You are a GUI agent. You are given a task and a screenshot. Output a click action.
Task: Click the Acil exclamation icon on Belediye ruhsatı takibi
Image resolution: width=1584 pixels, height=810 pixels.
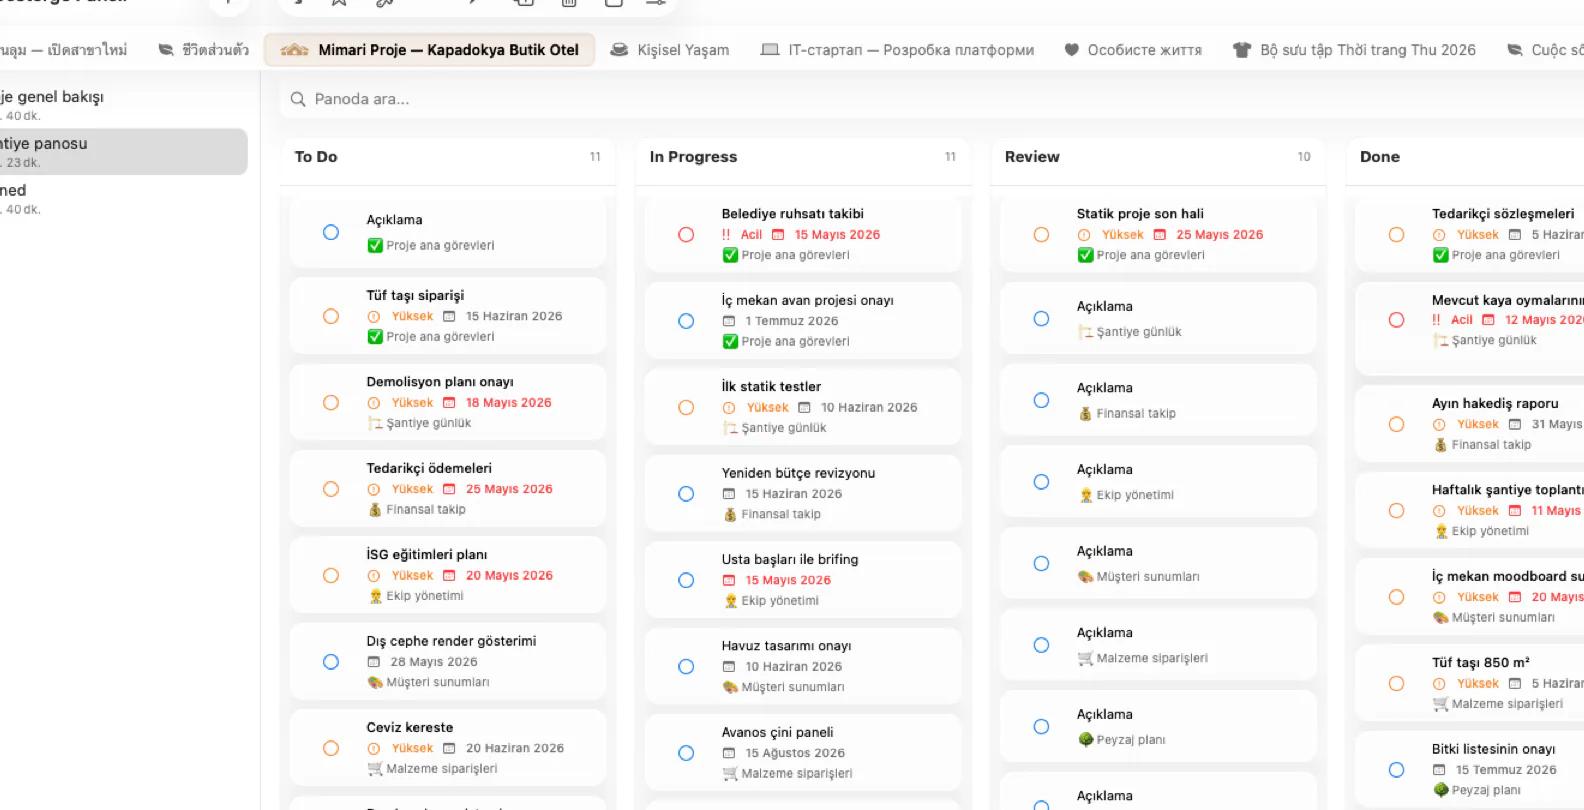pos(726,235)
